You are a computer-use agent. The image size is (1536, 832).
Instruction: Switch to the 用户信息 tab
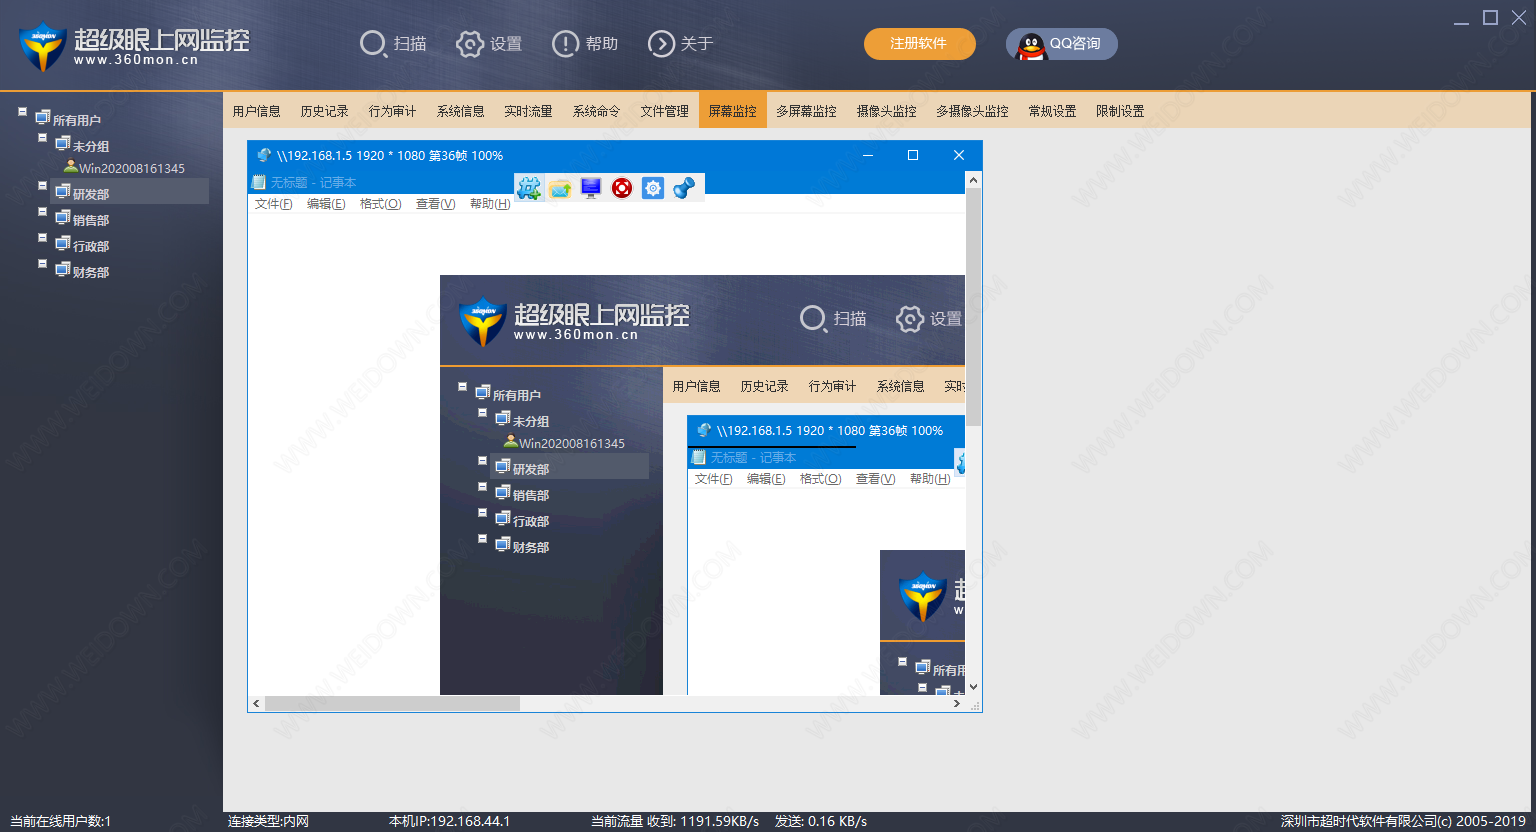[x=257, y=111]
